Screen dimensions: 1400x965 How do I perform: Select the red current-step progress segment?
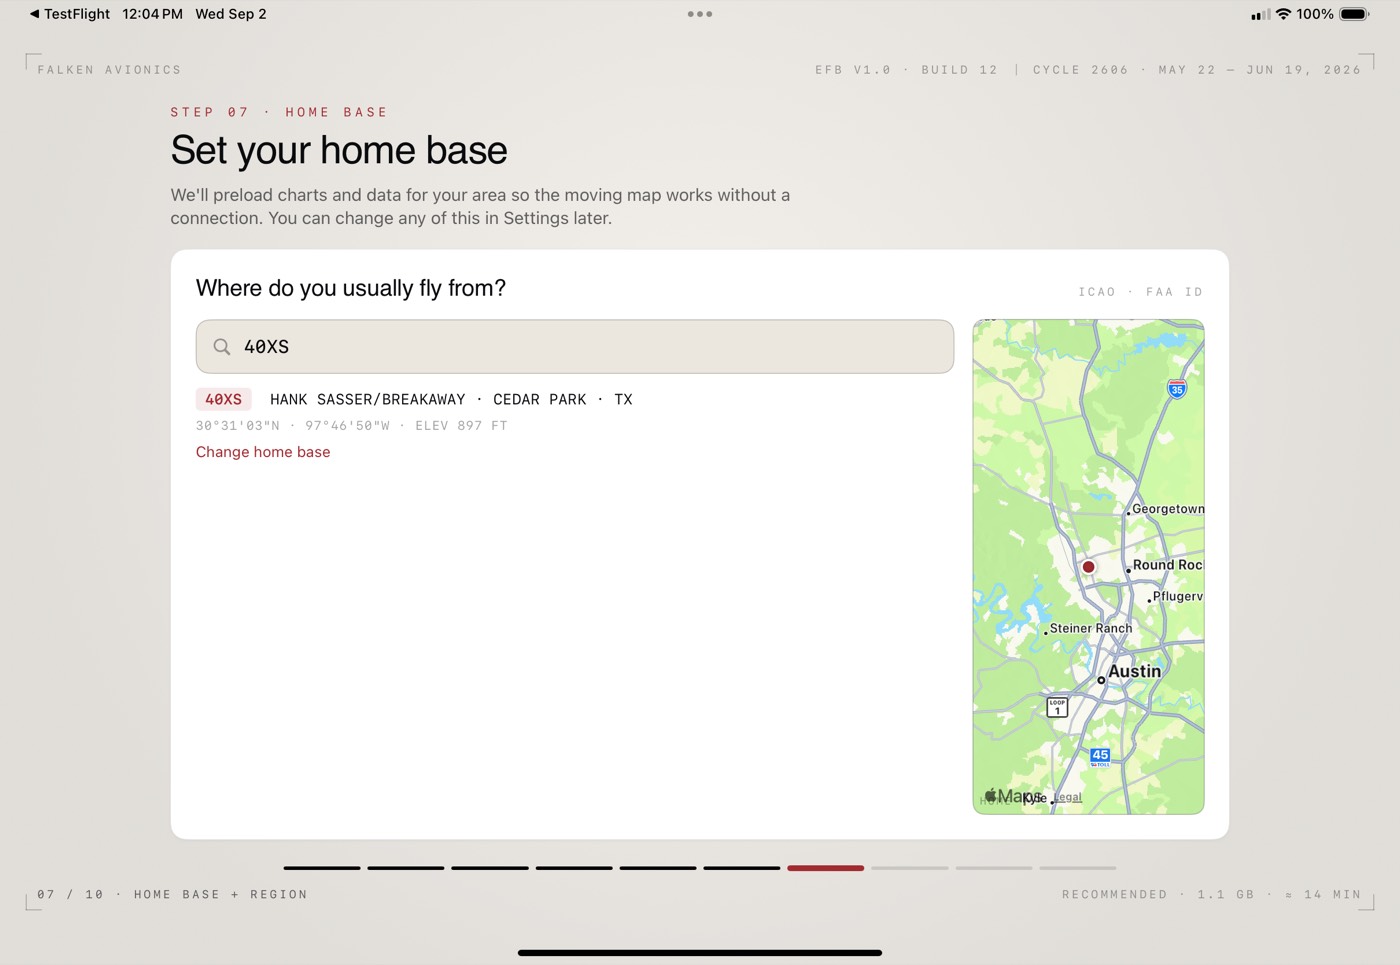coord(825,868)
